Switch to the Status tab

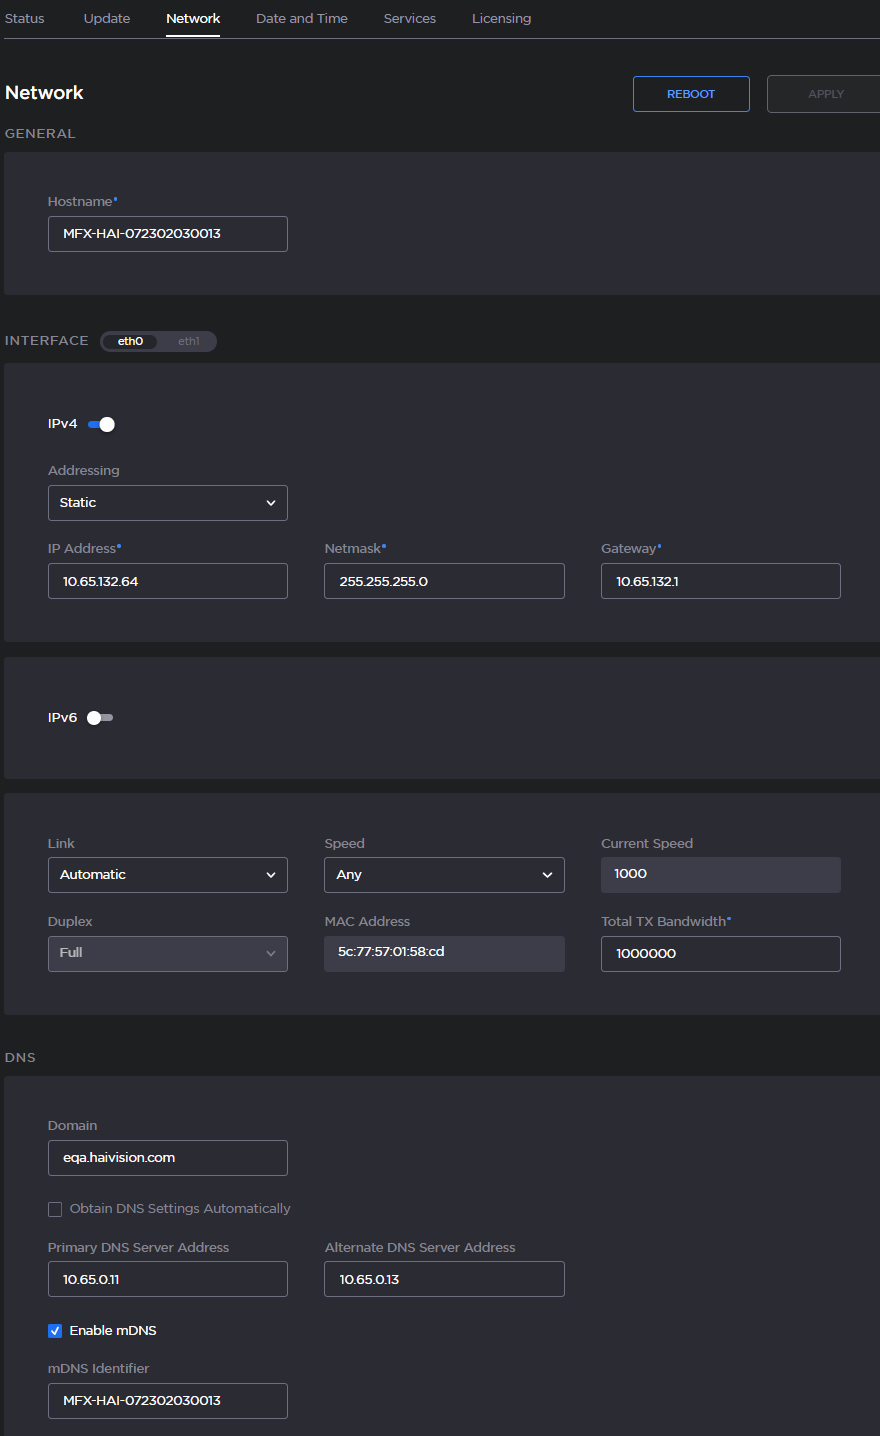[x=24, y=18]
